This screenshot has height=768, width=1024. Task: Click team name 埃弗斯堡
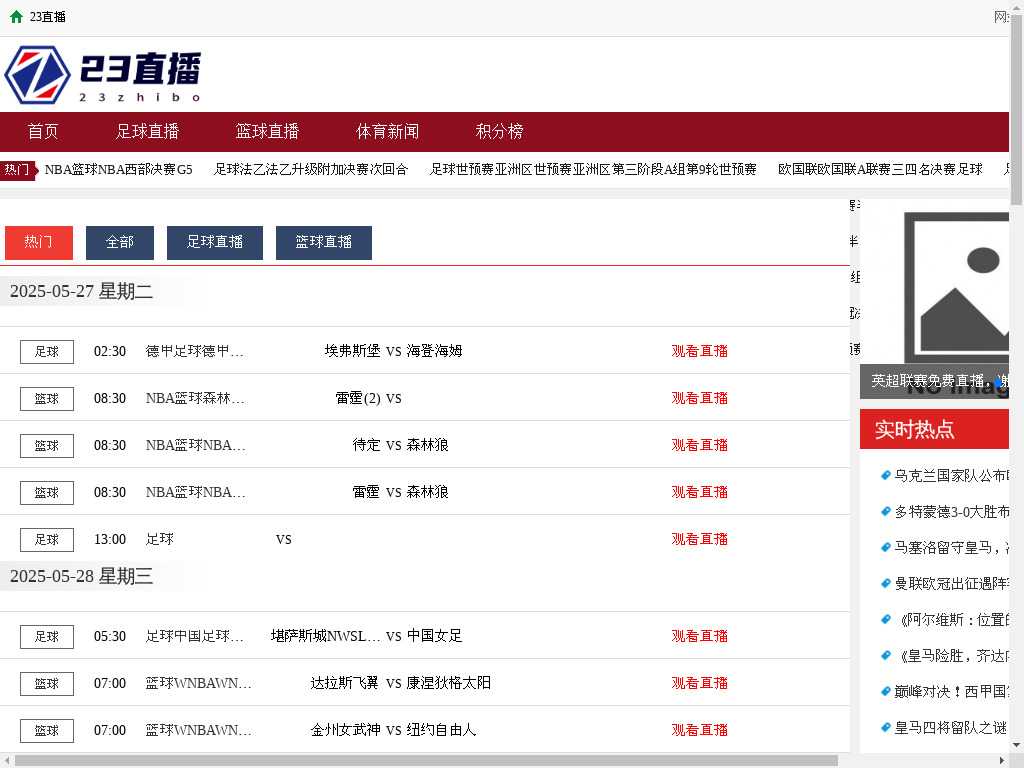click(353, 351)
